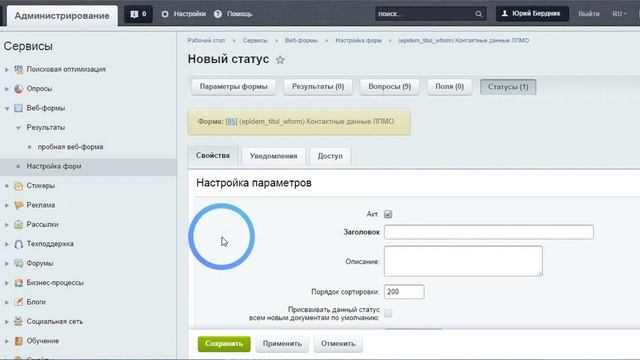This screenshot has width=640, height=360.
Task: Open Статусы (1) section
Action: pyautogui.click(x=508, y=87)
